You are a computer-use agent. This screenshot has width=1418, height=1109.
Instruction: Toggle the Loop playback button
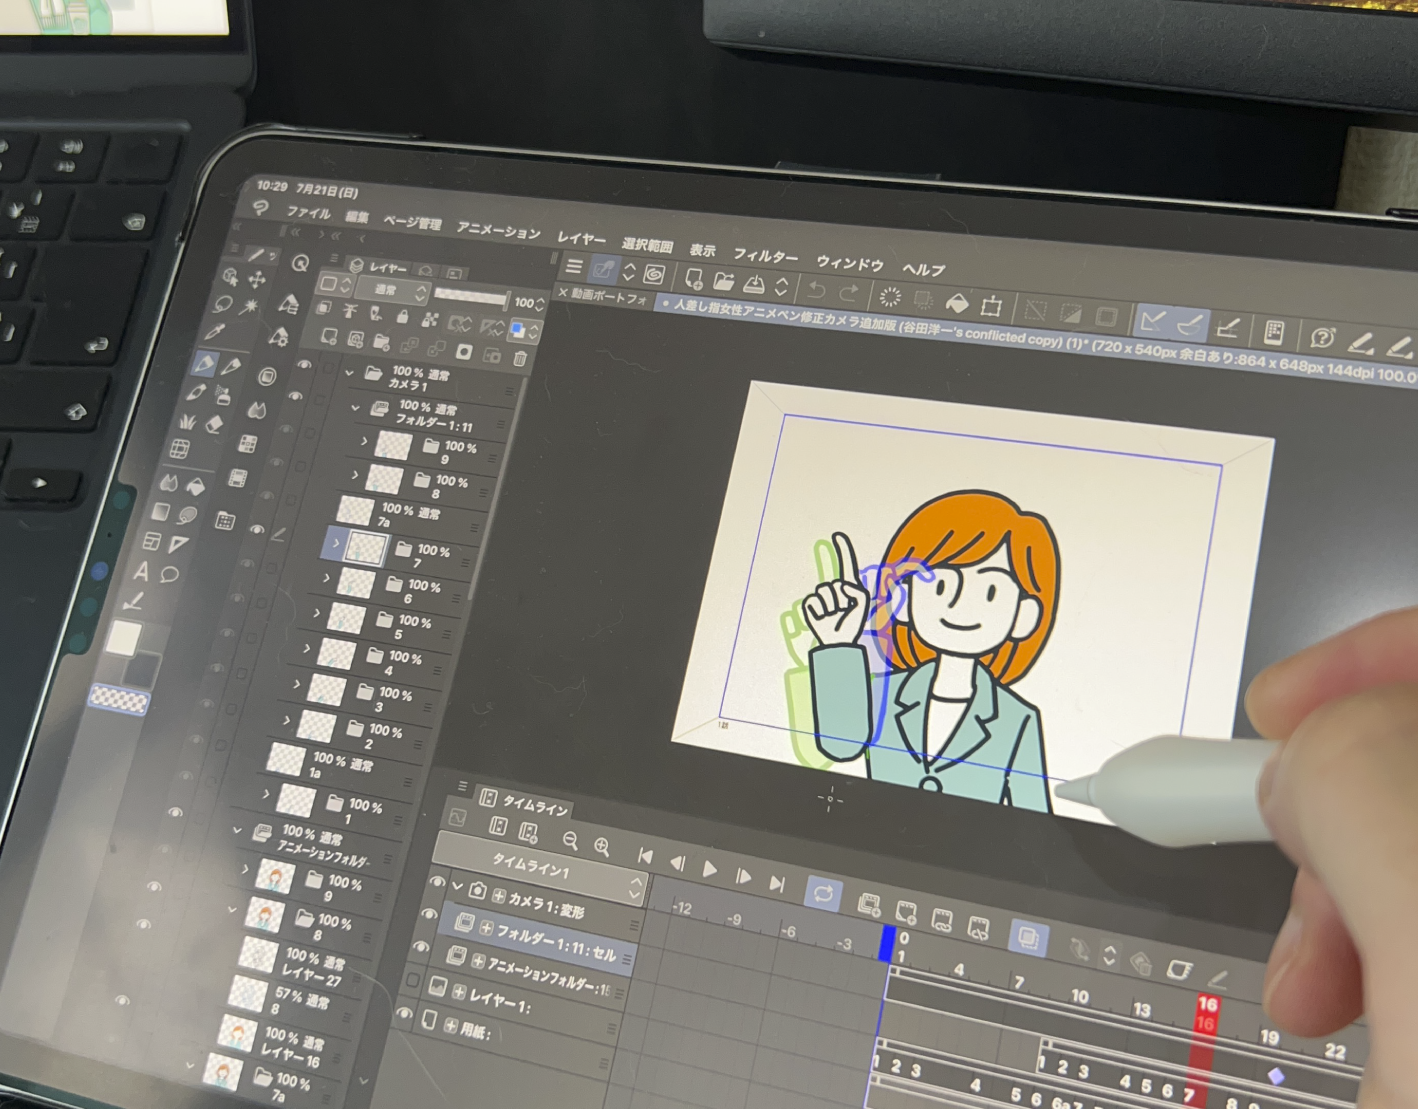822,894
